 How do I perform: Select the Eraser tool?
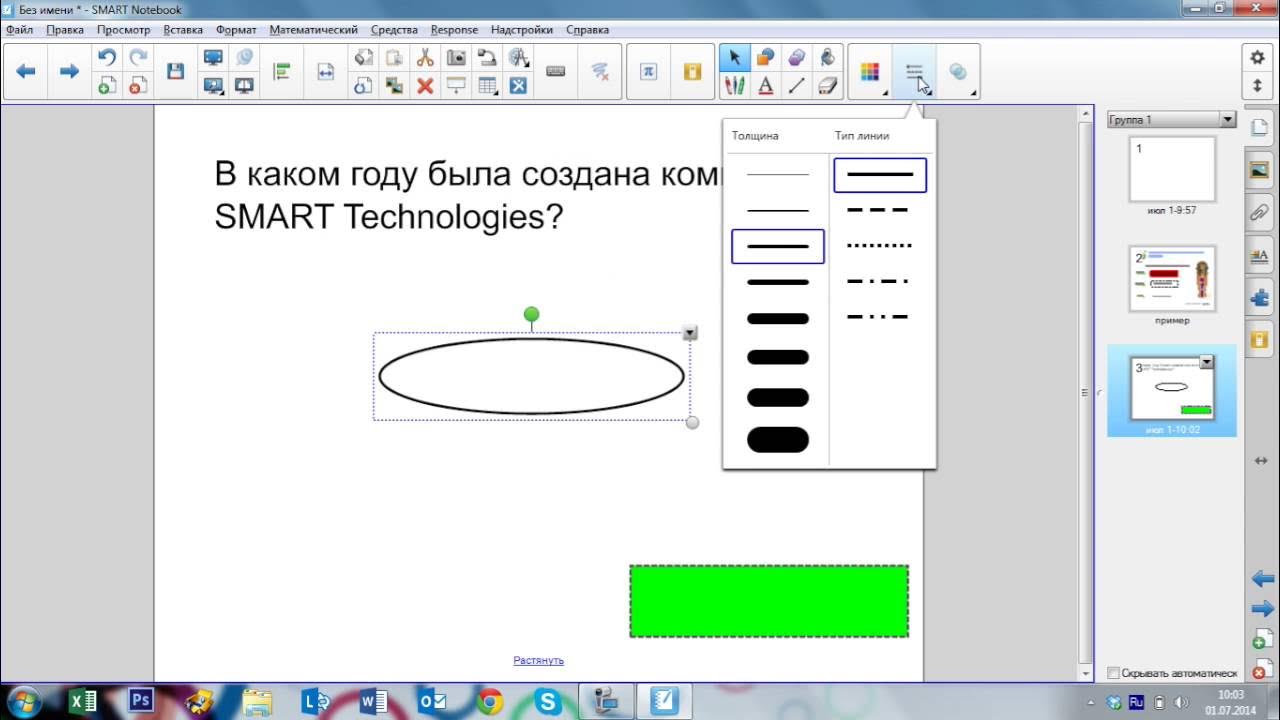pyautogui.click(x=827, y=86)
